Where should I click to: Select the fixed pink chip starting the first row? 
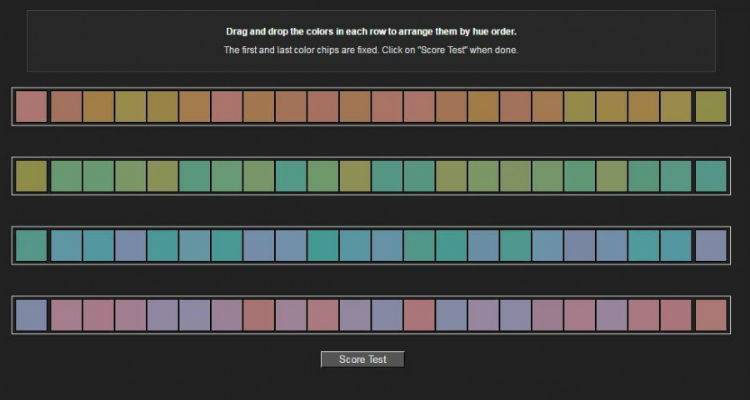(31, 106)
